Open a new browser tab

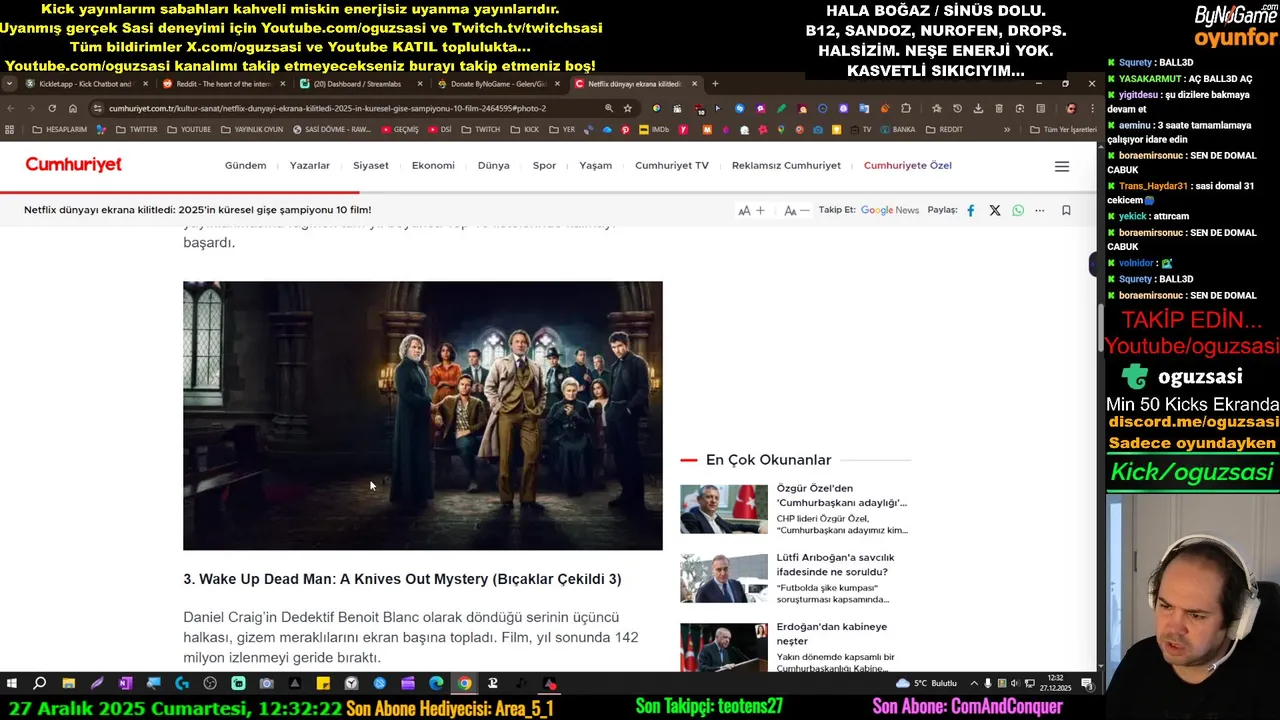pyautogui.click(x=715, y=84)
